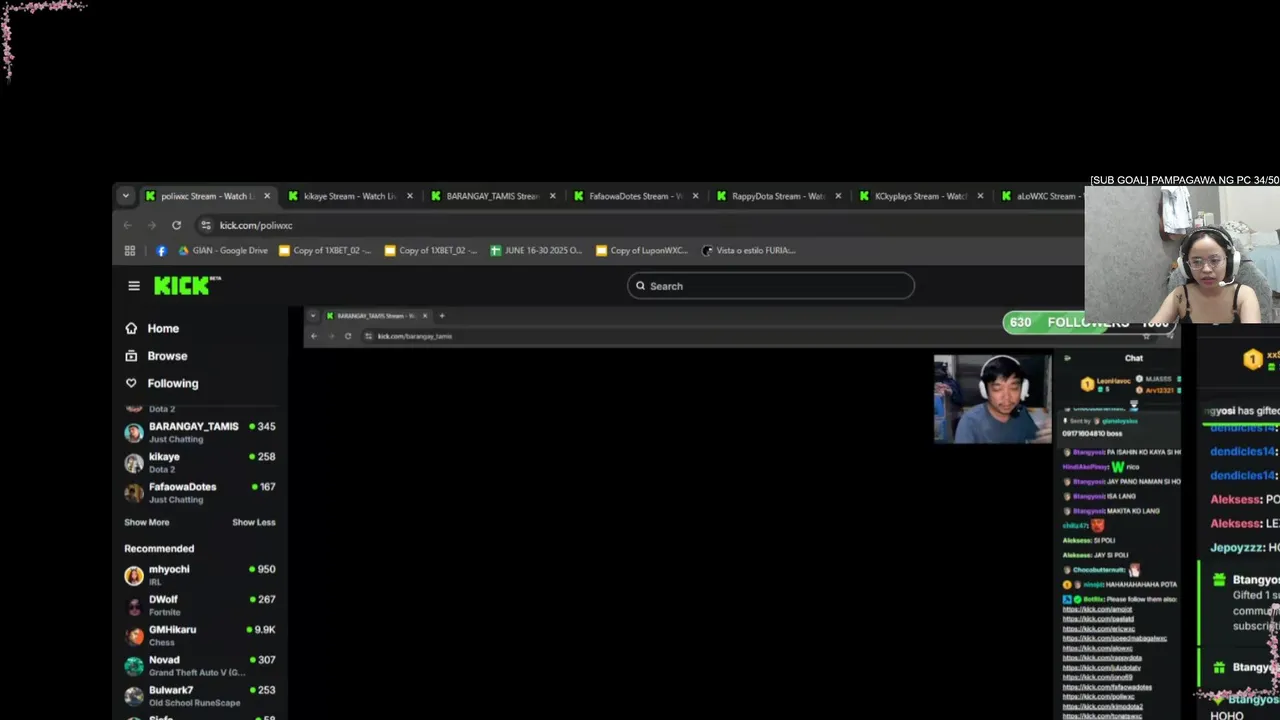
Task: Open JUNE 16-30 2025 sheet bookmark
Action: [x=536, y=250]
